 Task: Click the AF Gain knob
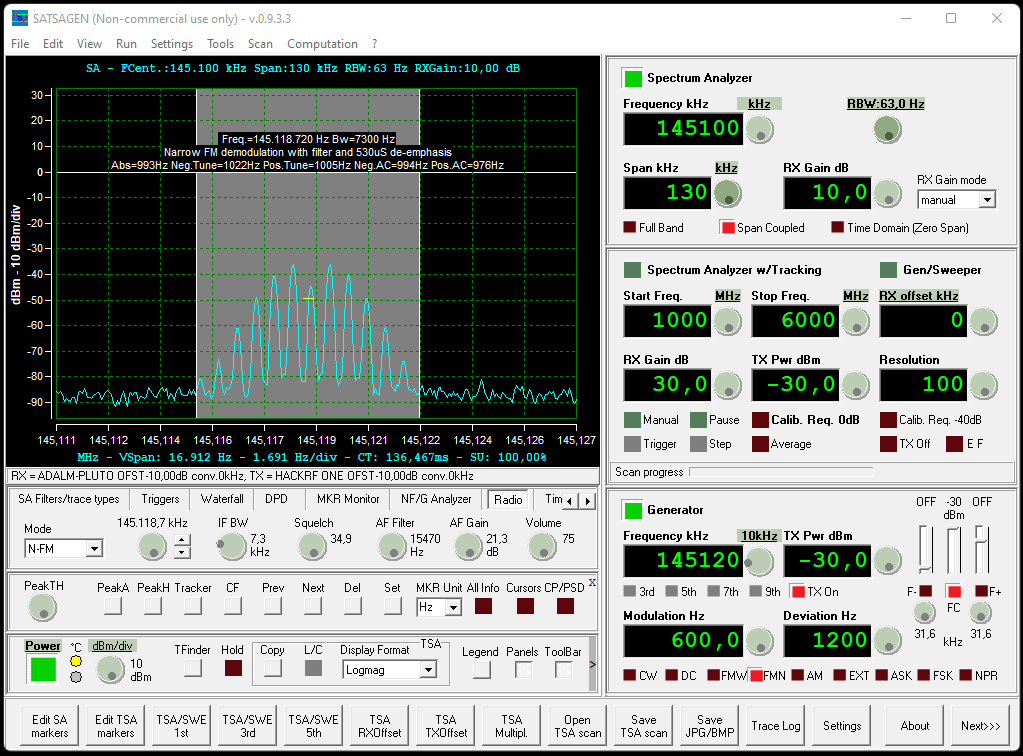click(468, 546)
